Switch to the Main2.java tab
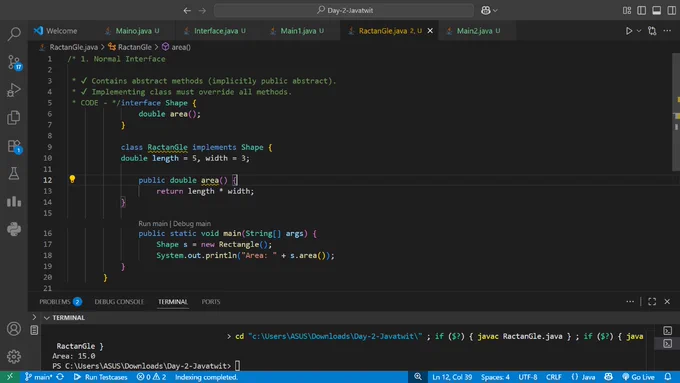 coord(474,31)
